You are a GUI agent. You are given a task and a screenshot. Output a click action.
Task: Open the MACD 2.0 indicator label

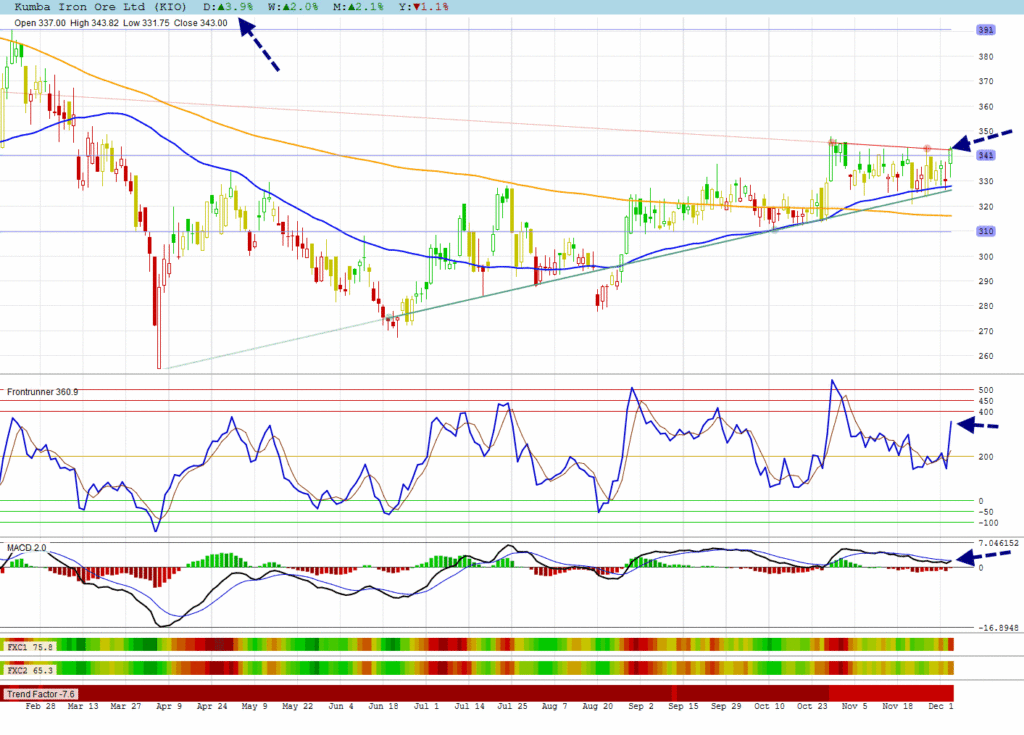click(x=27, y=548)
